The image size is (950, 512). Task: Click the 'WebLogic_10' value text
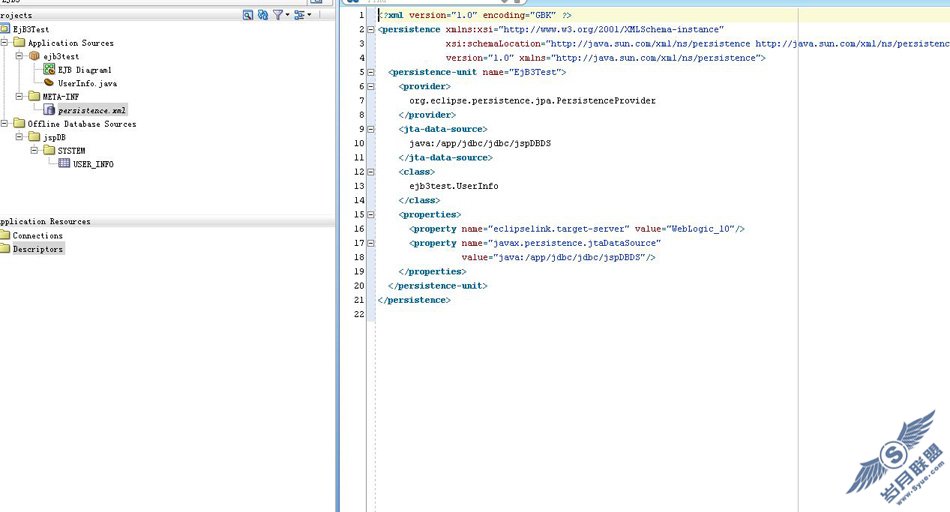click(x=703, y=229)
